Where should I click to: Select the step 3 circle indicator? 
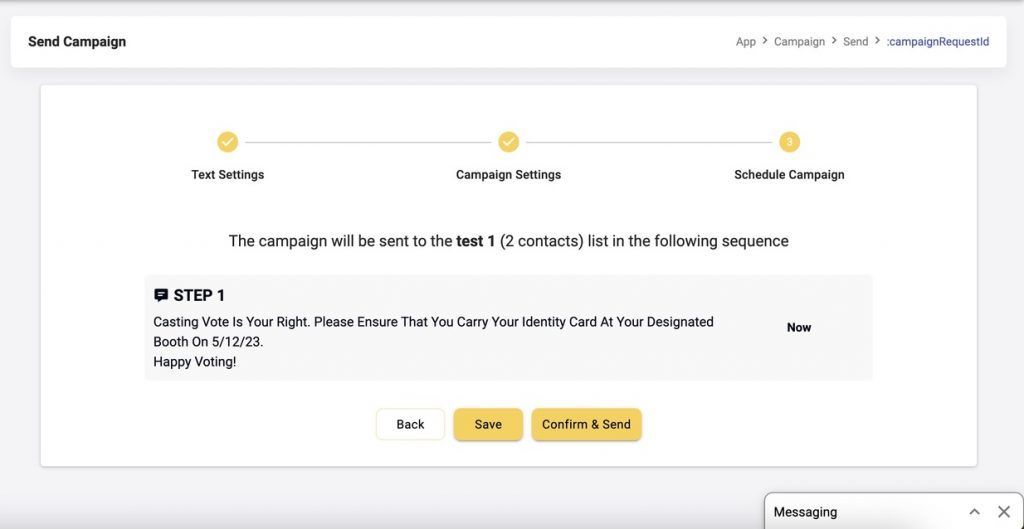tap(789, 142)
